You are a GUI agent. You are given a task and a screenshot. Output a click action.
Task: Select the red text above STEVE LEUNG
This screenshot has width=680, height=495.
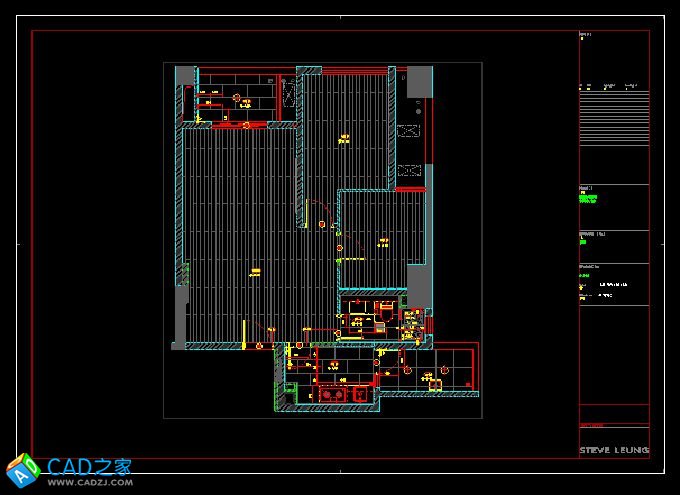pos(593,425)
